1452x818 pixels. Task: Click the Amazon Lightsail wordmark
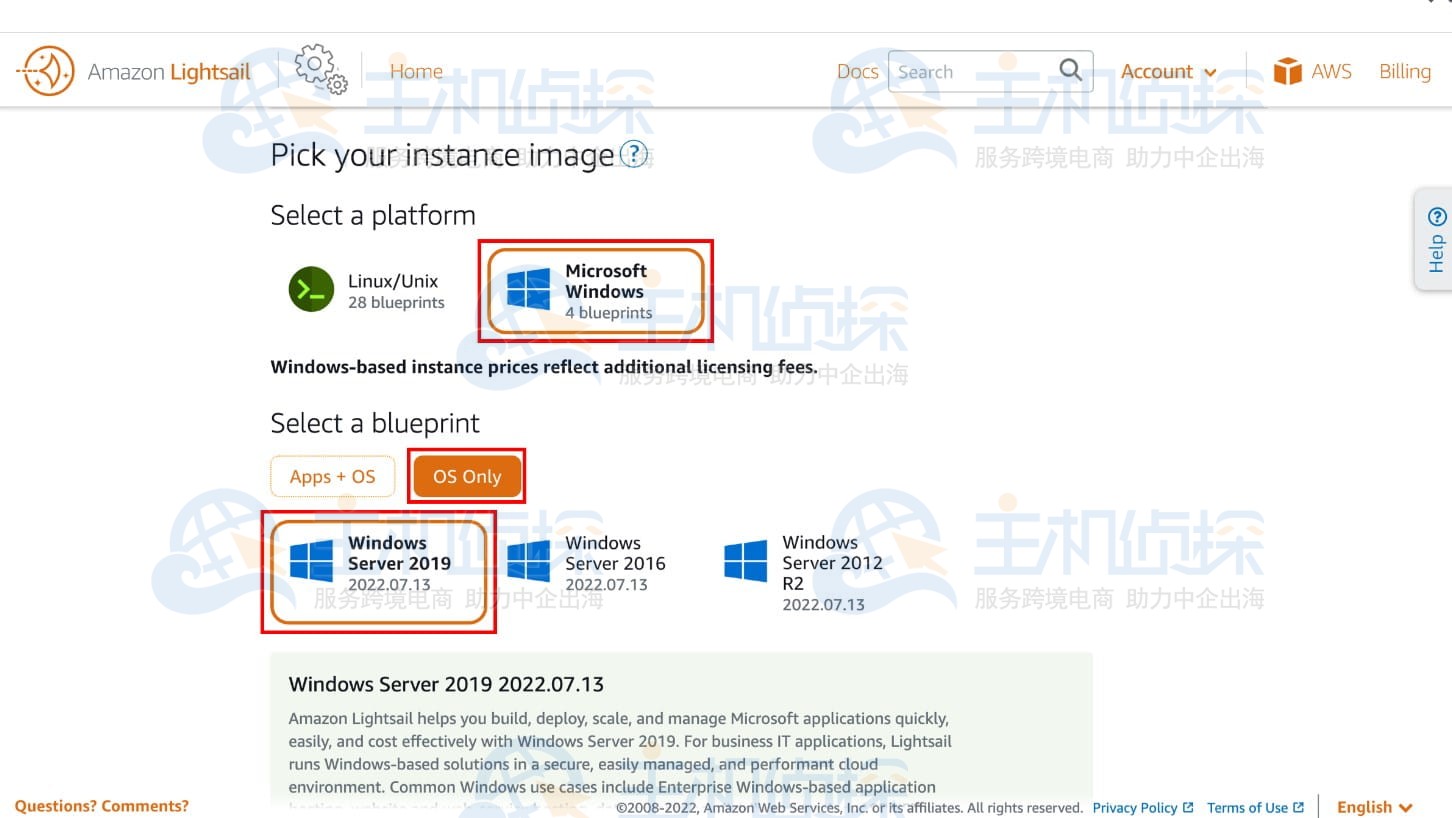click(x=169, y=72)
